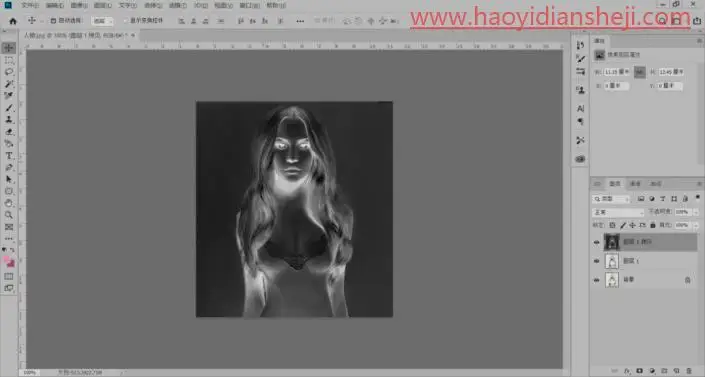This screenshot has height=377, width=705.
Task: Select the Path Selection arrow tool
Action: pyautogui.click(x=9, y=180)
